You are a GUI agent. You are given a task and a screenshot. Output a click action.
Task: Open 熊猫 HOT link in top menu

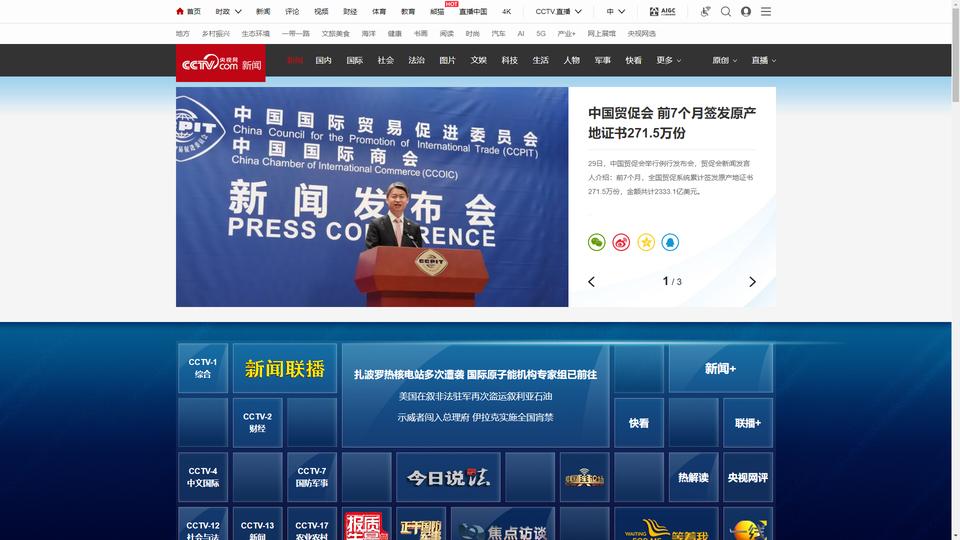coord(437,12)
